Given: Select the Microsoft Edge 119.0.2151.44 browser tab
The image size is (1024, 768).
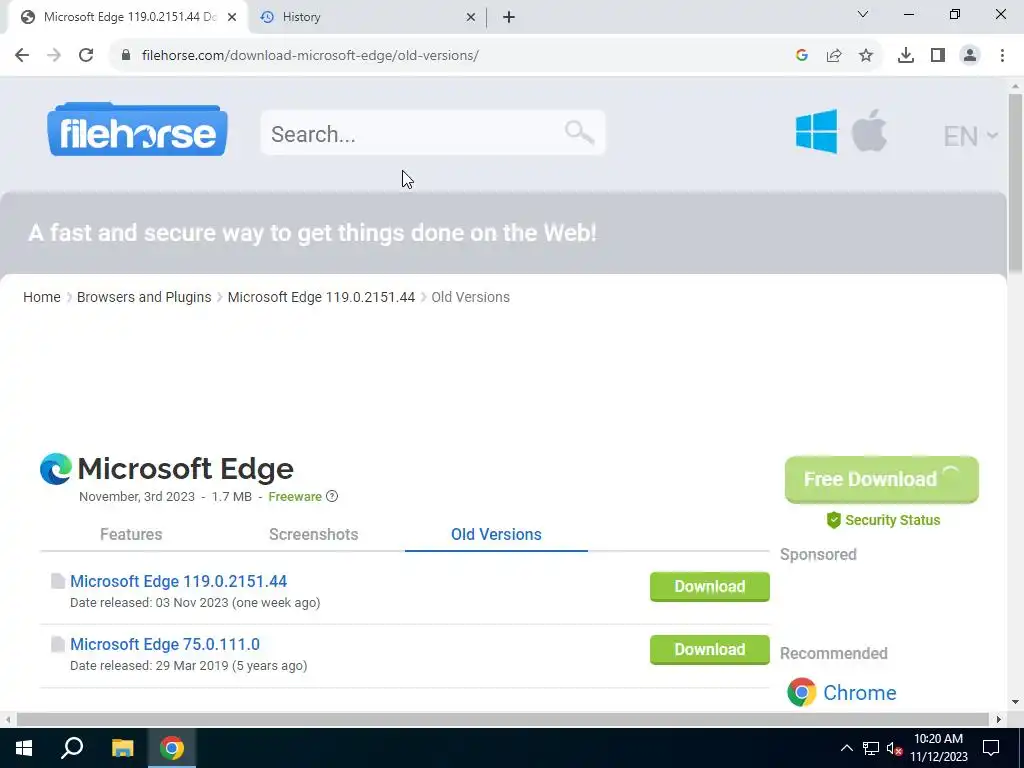Looking at the screenshot, I should click(127, 17).
